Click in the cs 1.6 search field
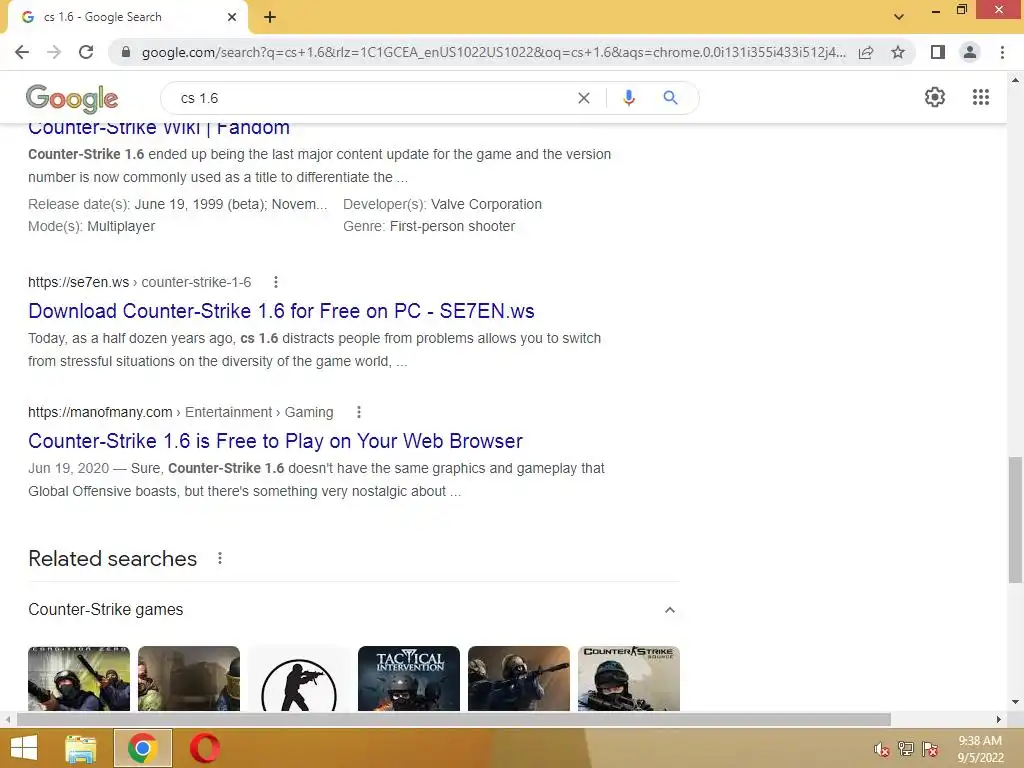The image size is (1024, 768). point(372,98)
